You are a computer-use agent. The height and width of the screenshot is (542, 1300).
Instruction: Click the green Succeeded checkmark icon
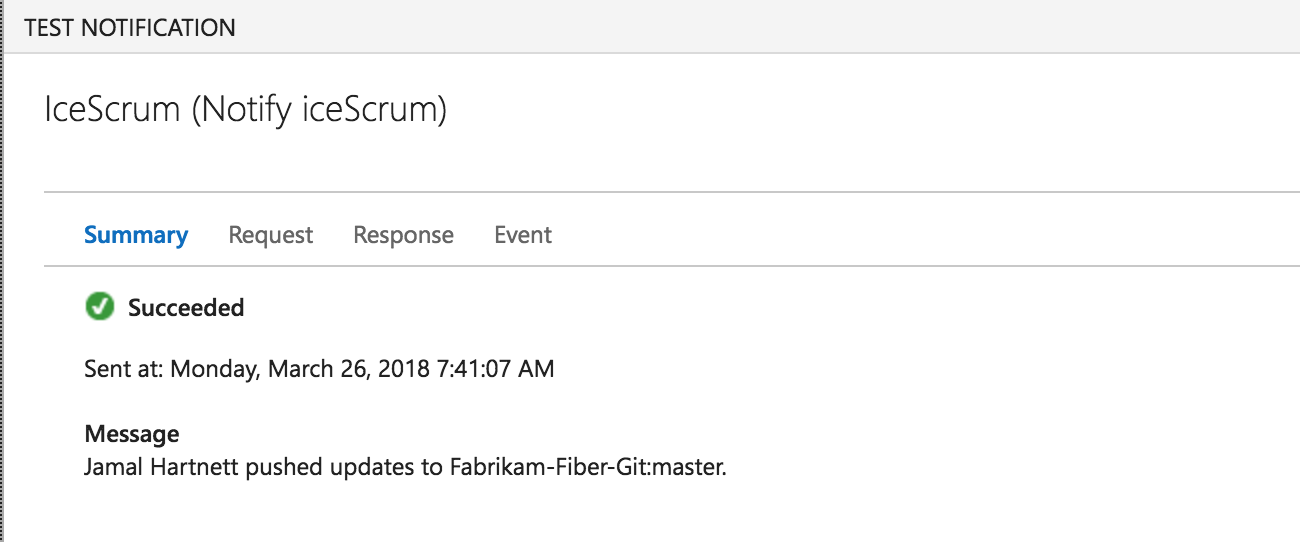pos(99,307)
